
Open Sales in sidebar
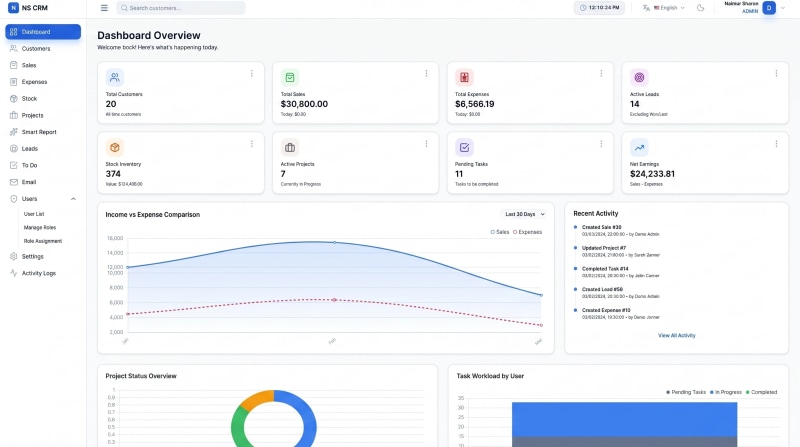tap(43, 65)
